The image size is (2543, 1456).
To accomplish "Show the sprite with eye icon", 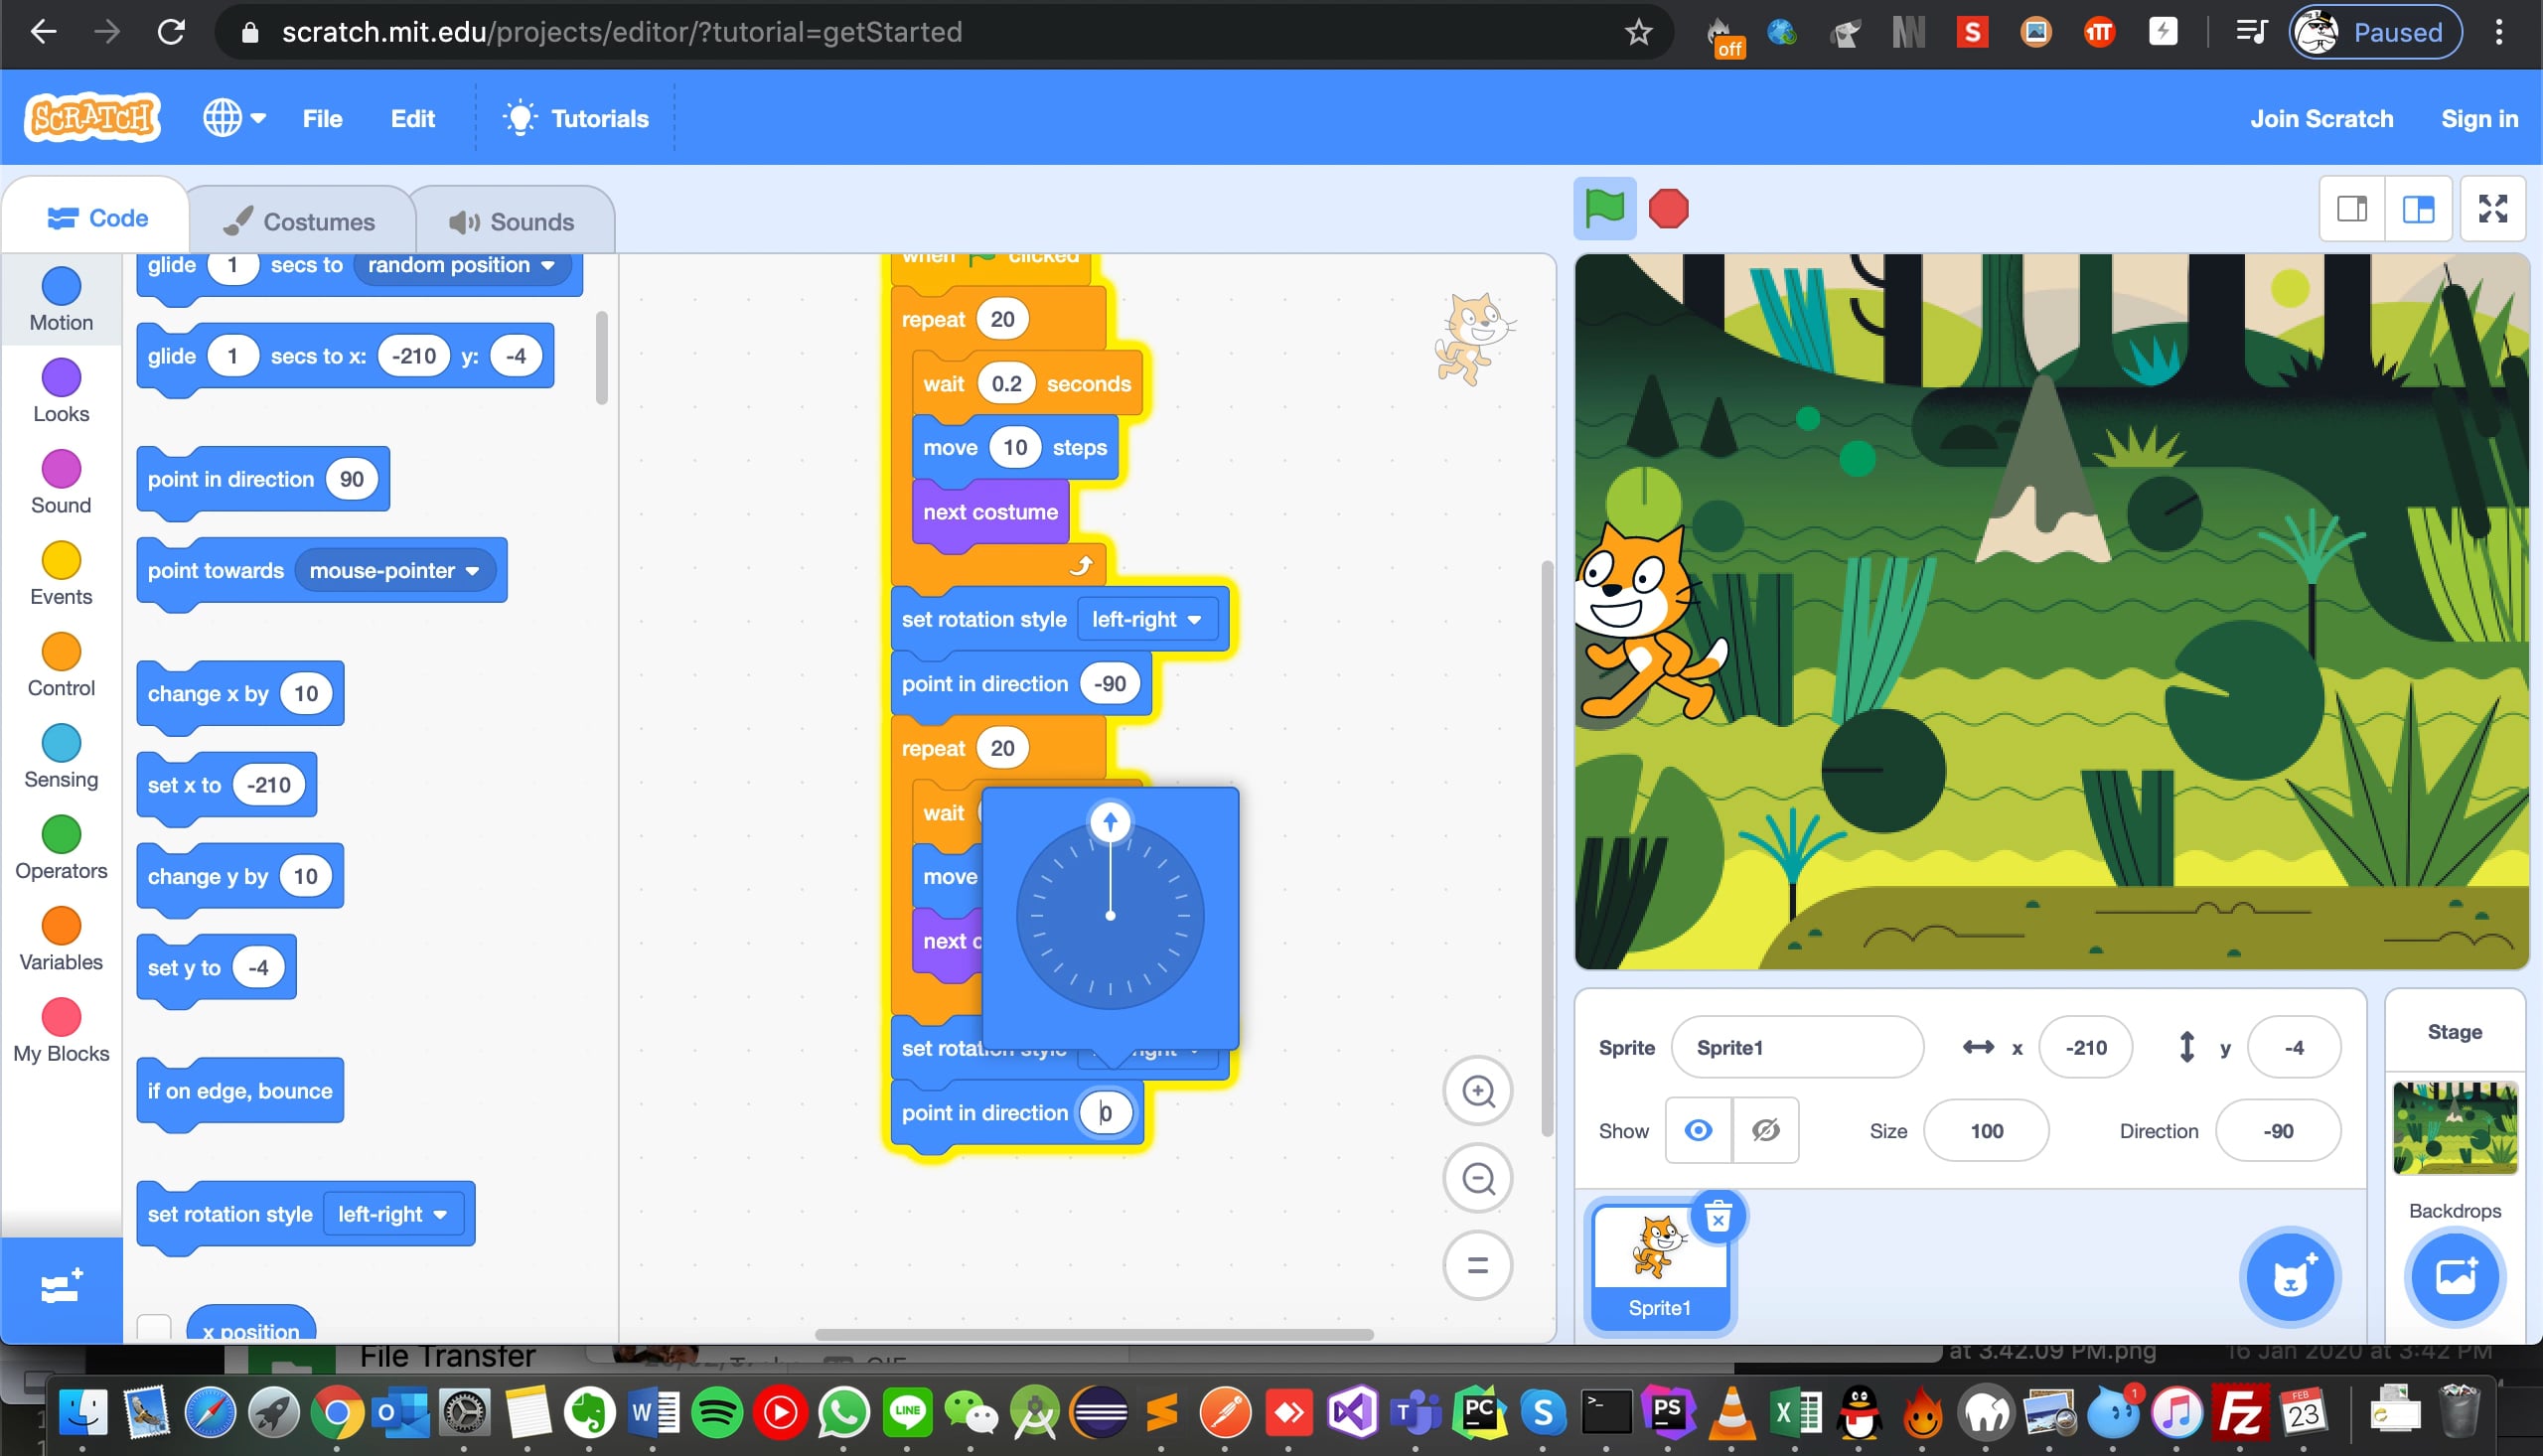I will point(1698,1130).
